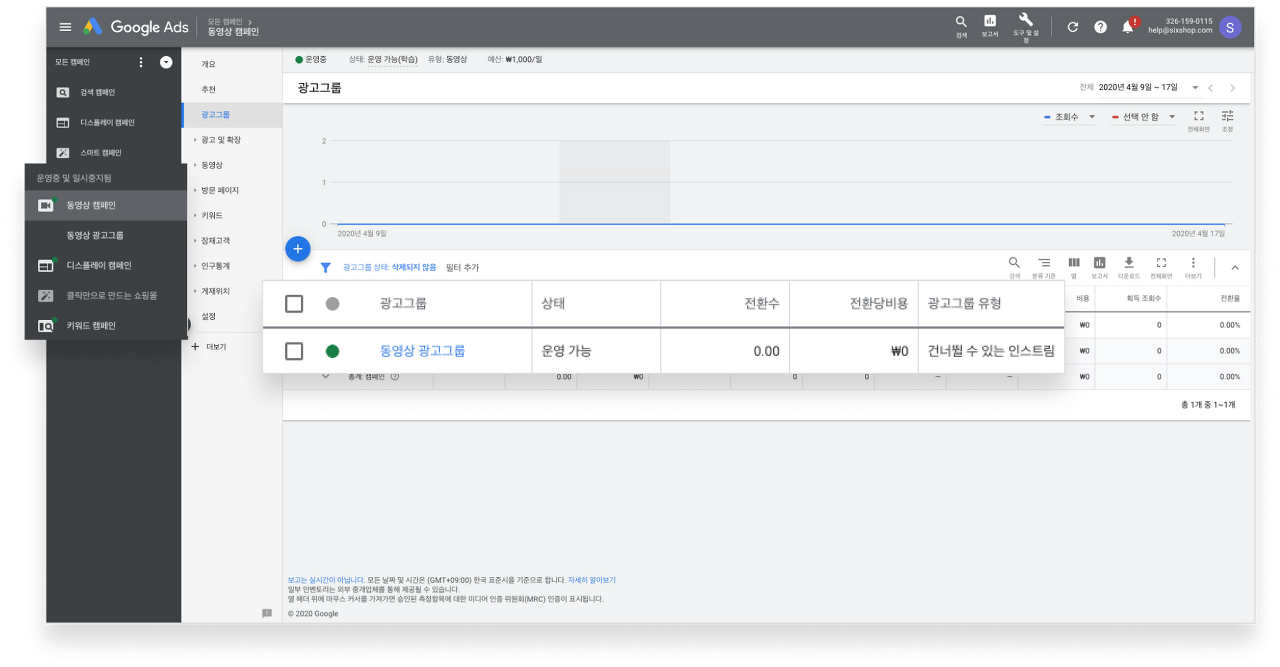This screenshot has width=1280, height=667.
Task: Collapse the campaign list with circle arrow
Action: pyautogui.click(x=166, y=62)
